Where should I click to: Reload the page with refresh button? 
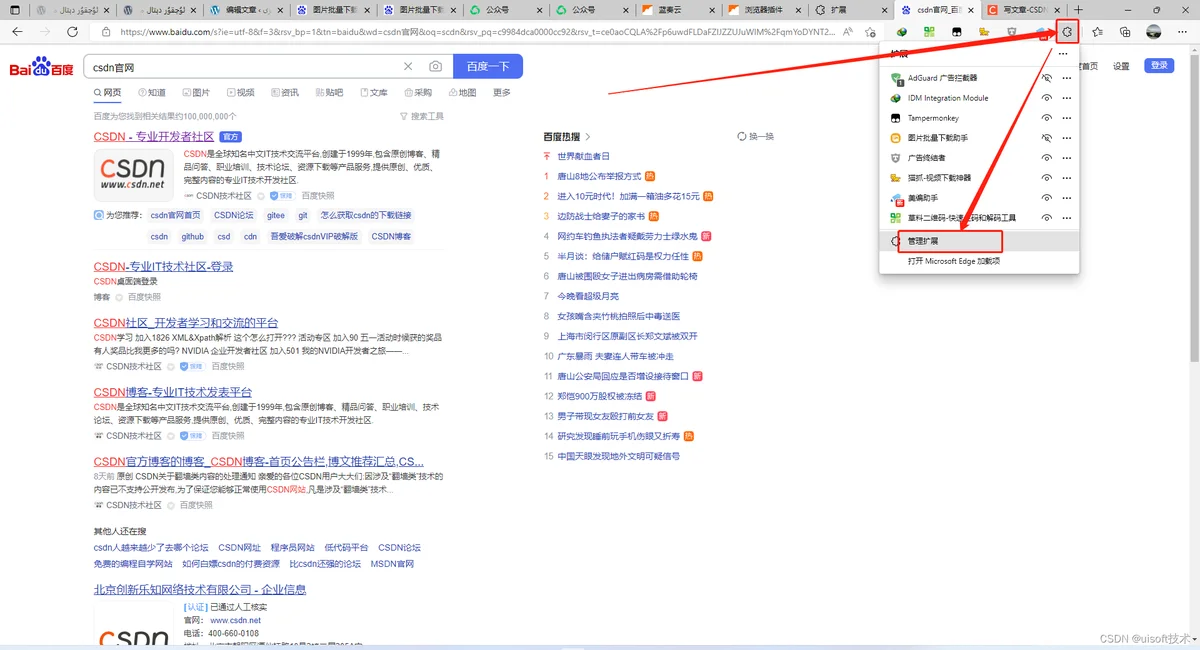(72, 32)
